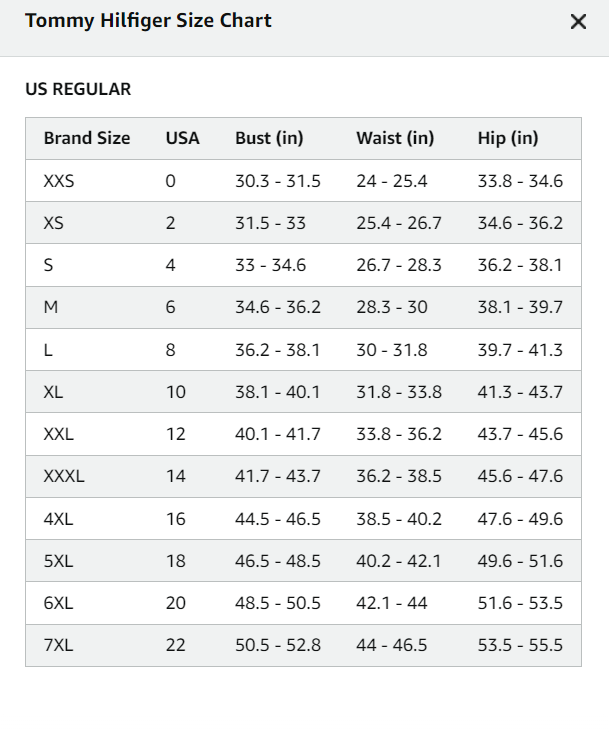
Task: Select the XS brand size cell
Action: point(54,223)
